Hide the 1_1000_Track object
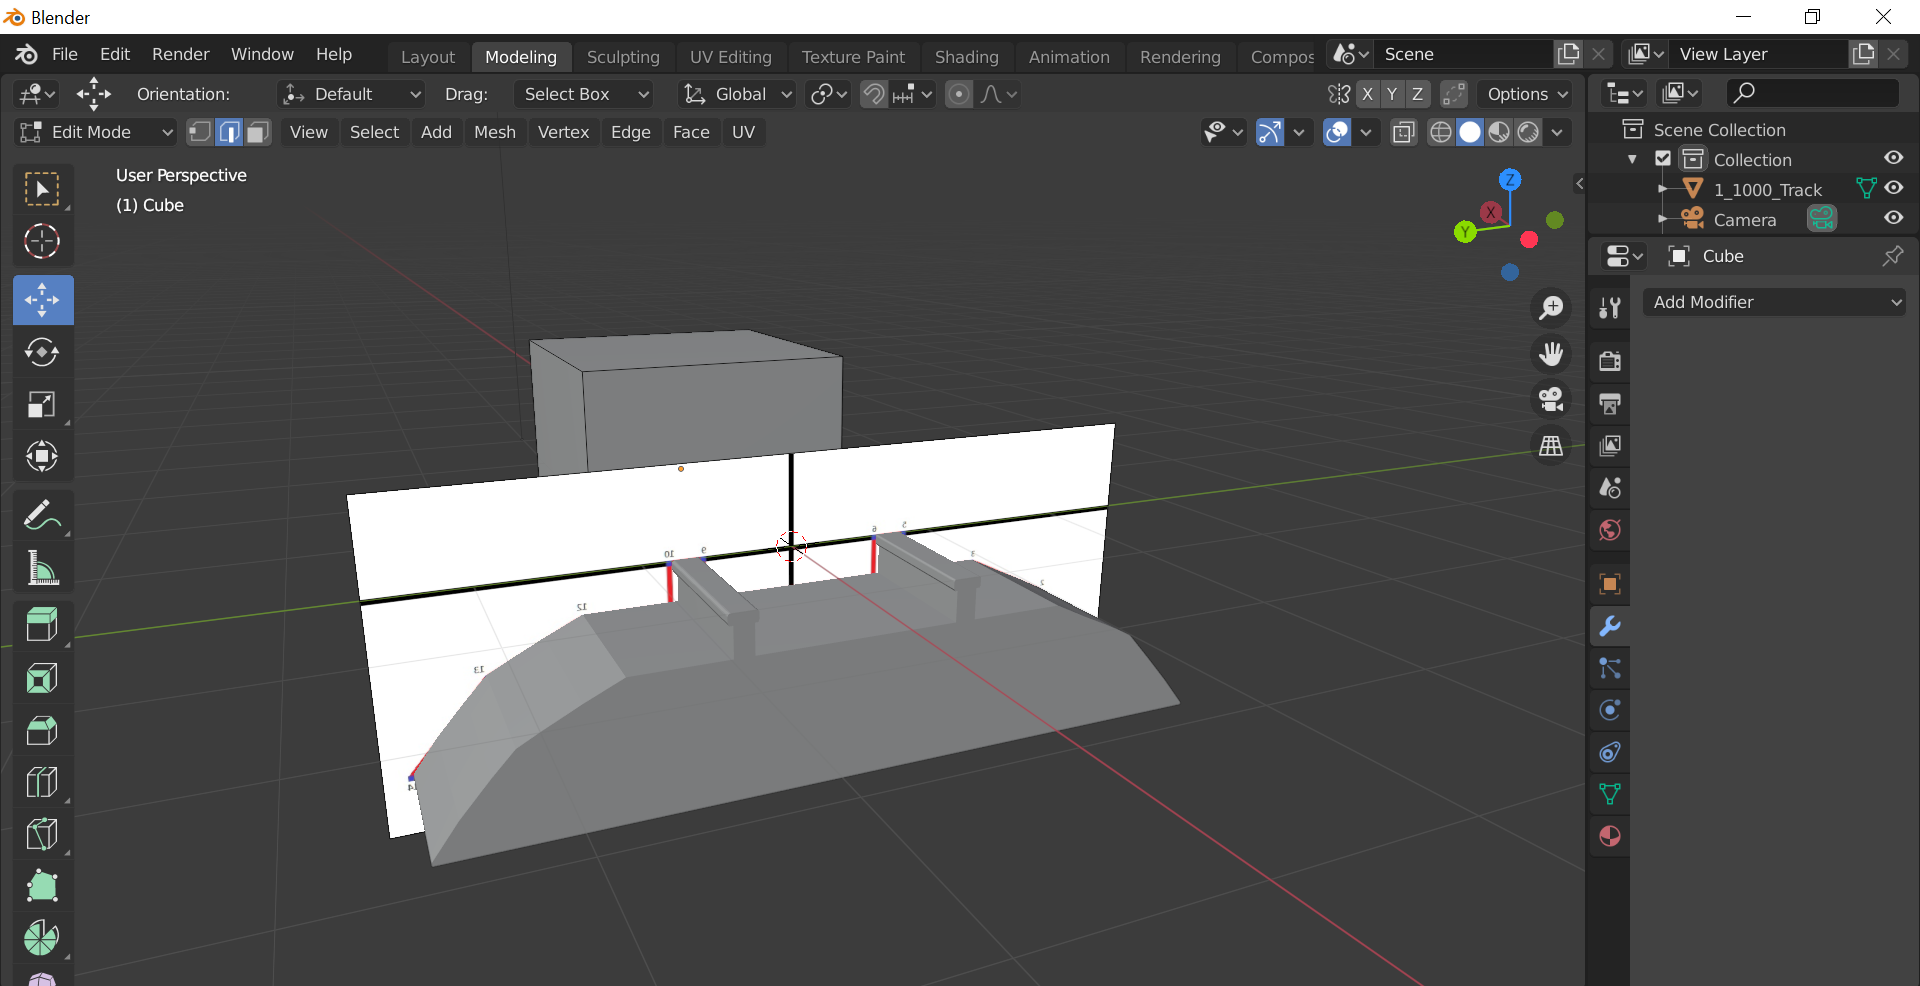 (x=1893, y=188)
